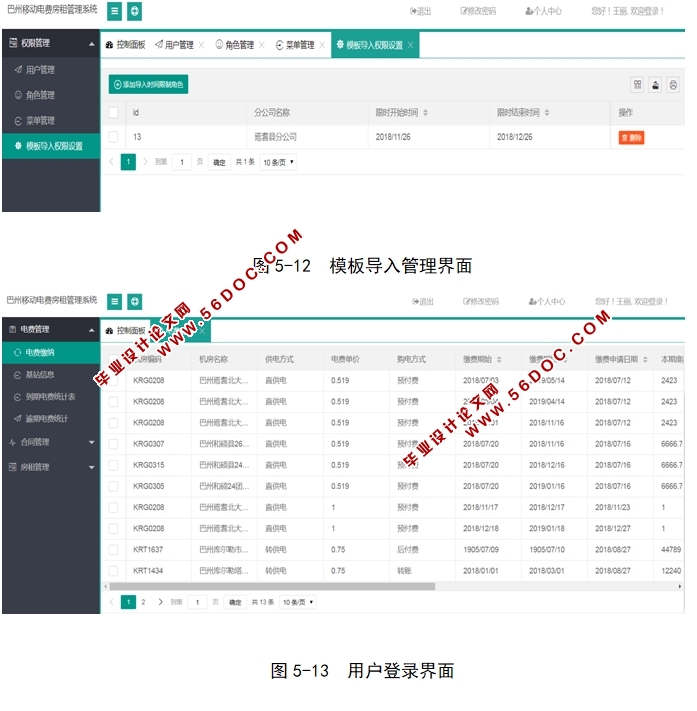Click the horizontal scrollbar under the electricity fee table
Viewport: 697px width, 711px height.
272,587
